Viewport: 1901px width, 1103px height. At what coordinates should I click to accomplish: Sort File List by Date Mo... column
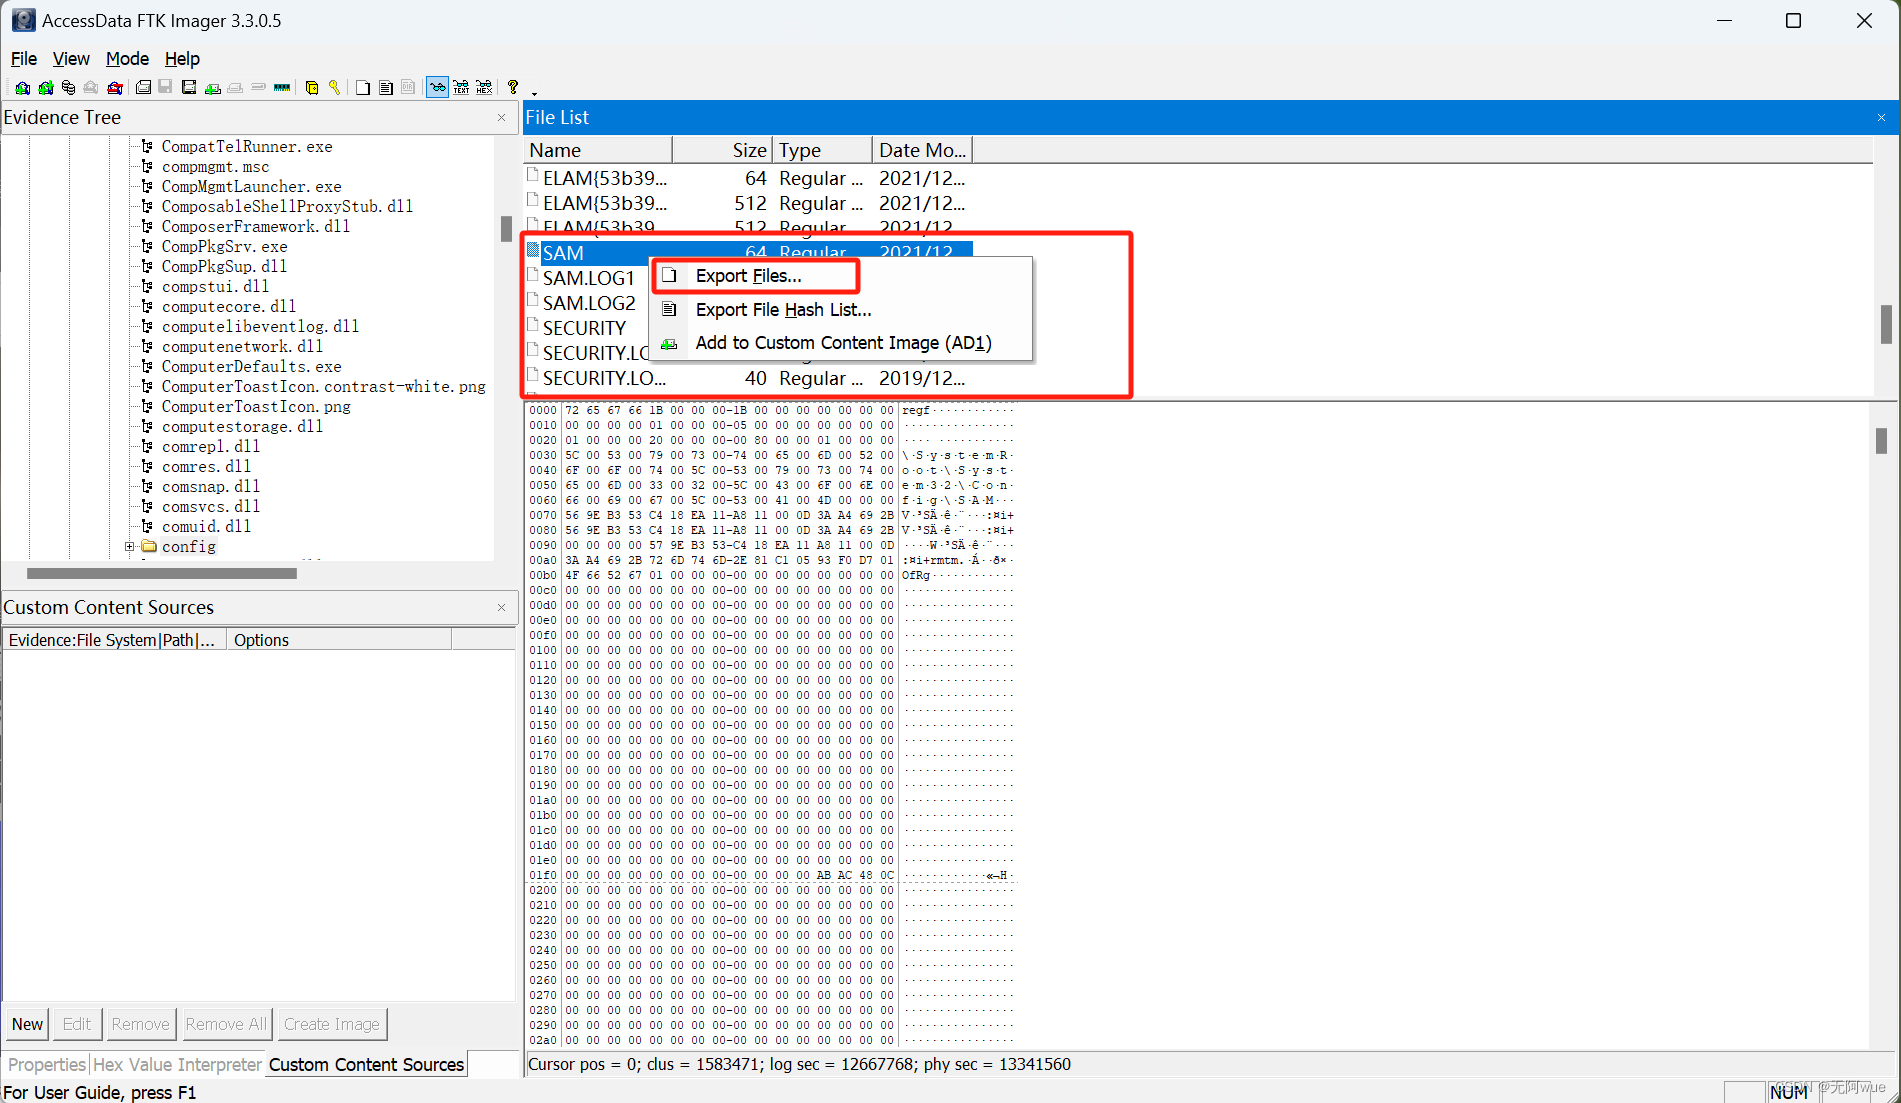pyautogui.click(x=922, y=150)
